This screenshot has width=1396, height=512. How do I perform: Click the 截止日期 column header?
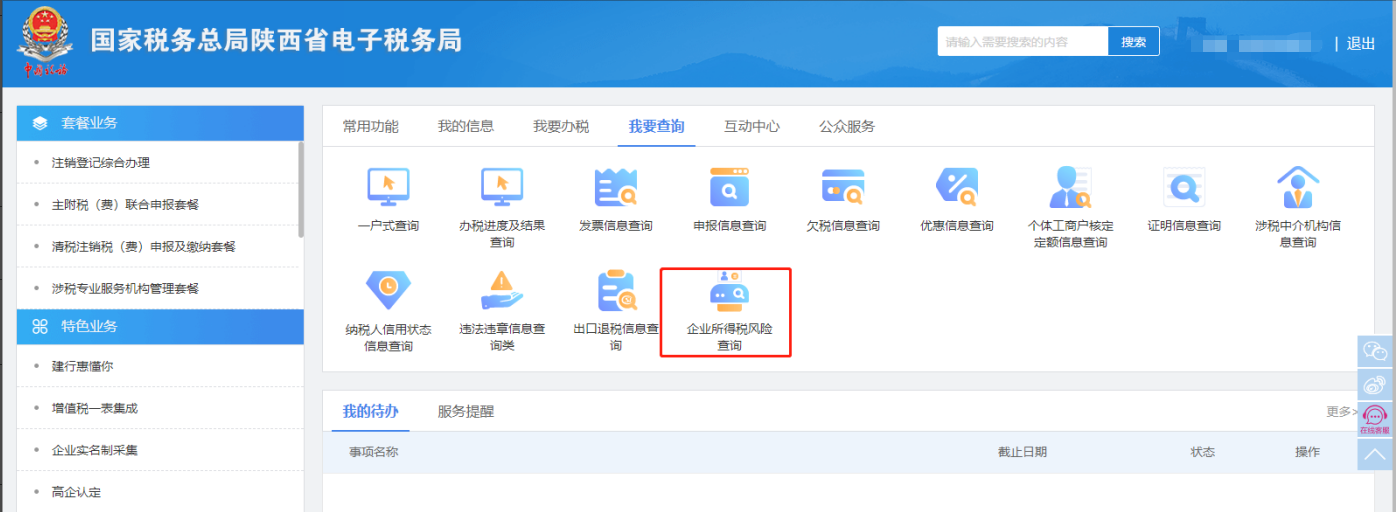tap(1022, 452)
